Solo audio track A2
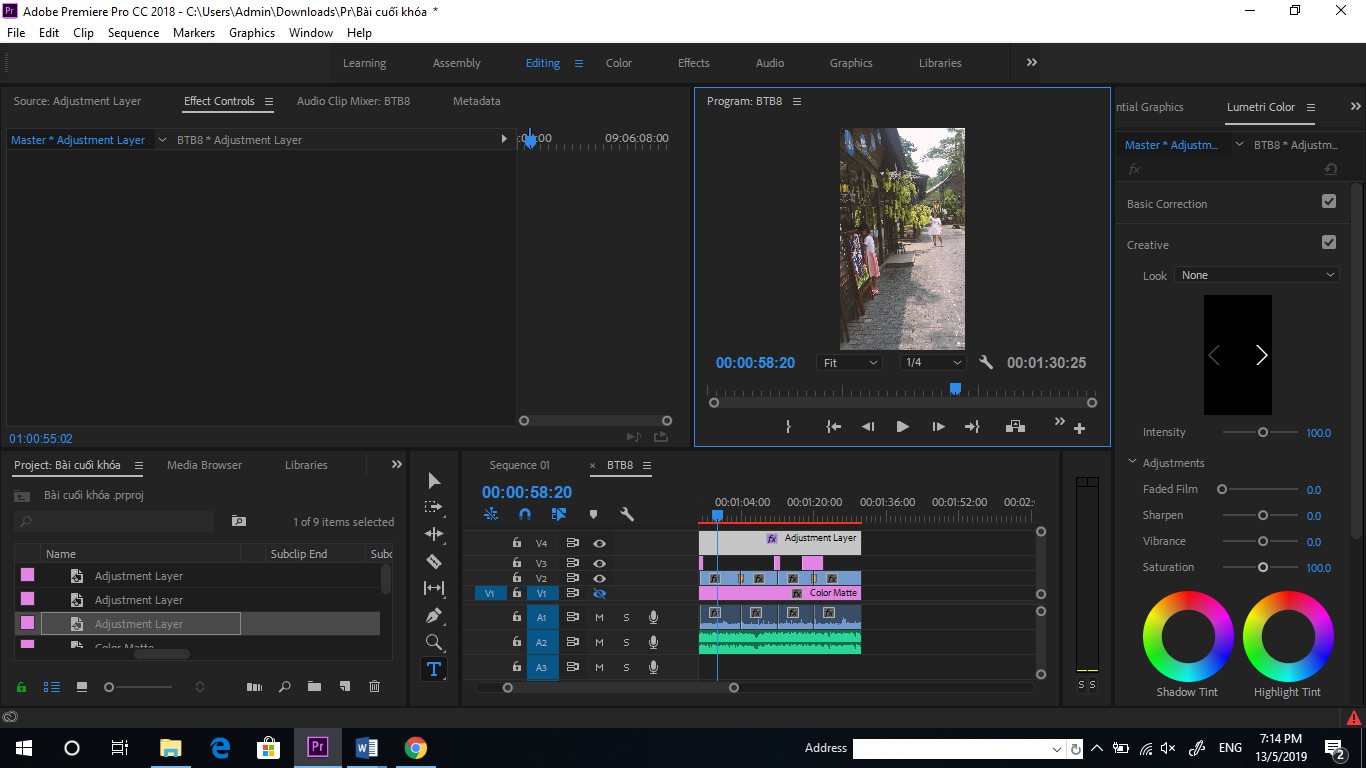Screen dimensions: 1366x768 [x=626, y=642]
